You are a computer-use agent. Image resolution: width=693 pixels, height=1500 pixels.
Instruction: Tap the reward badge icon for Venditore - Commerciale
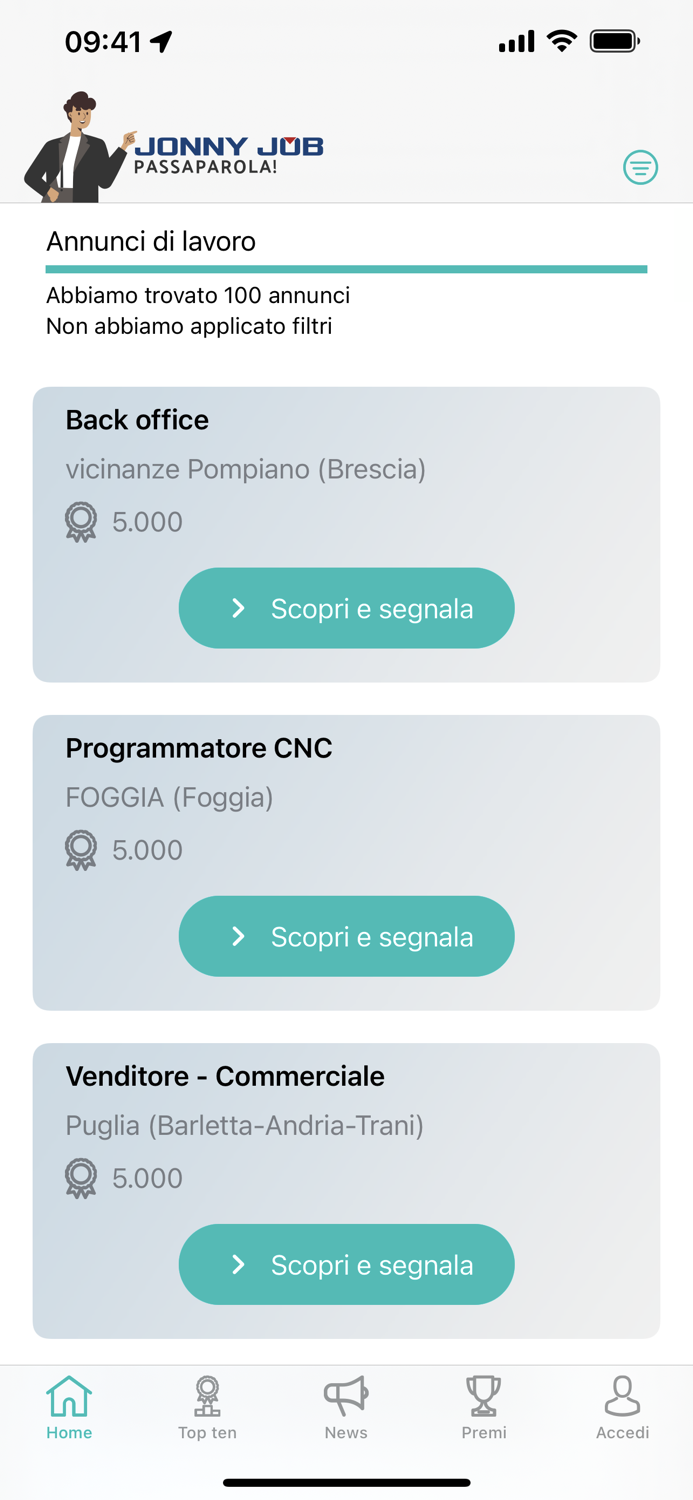point(81,1178)
